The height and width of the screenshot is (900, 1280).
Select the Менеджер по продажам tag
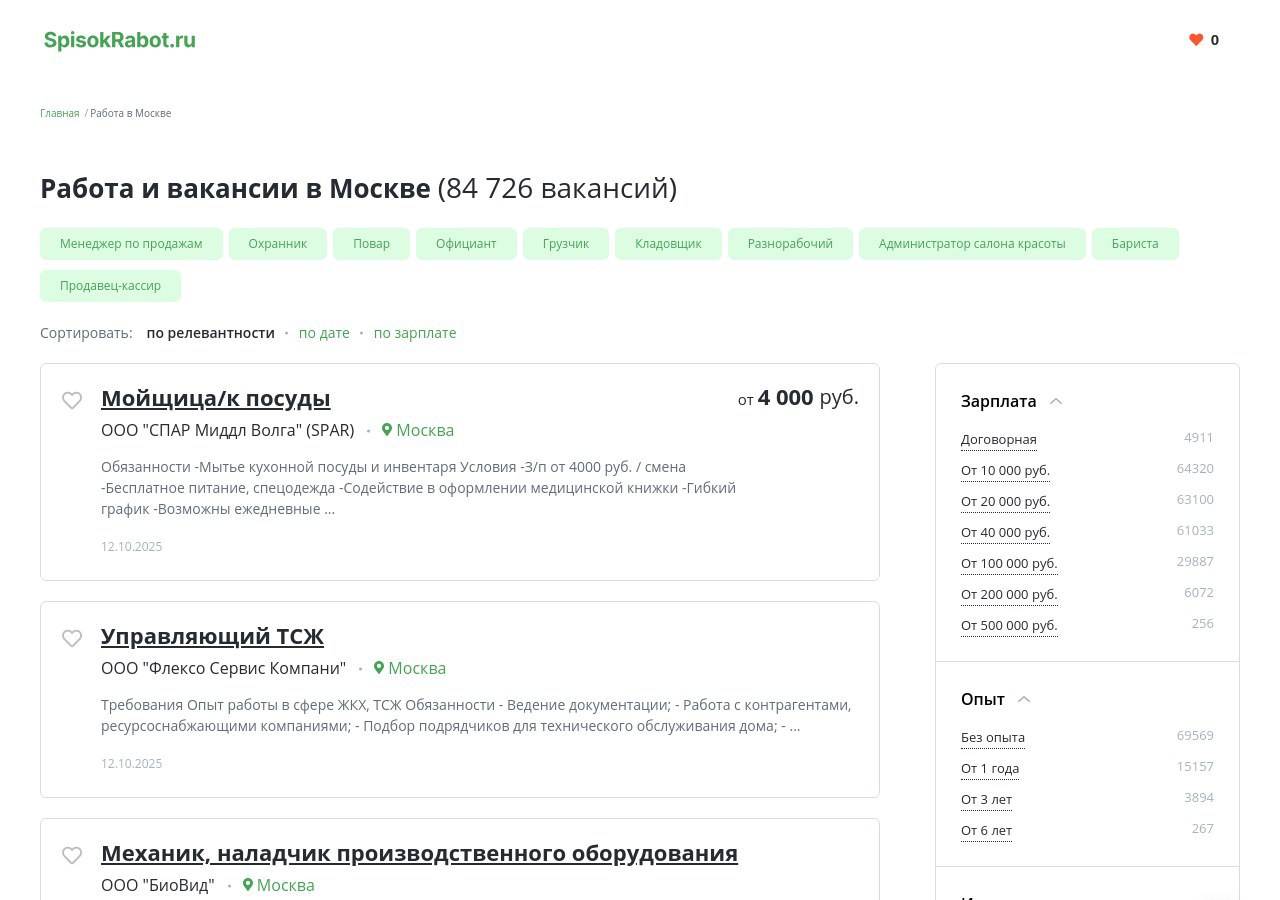(x=131, y=244)
